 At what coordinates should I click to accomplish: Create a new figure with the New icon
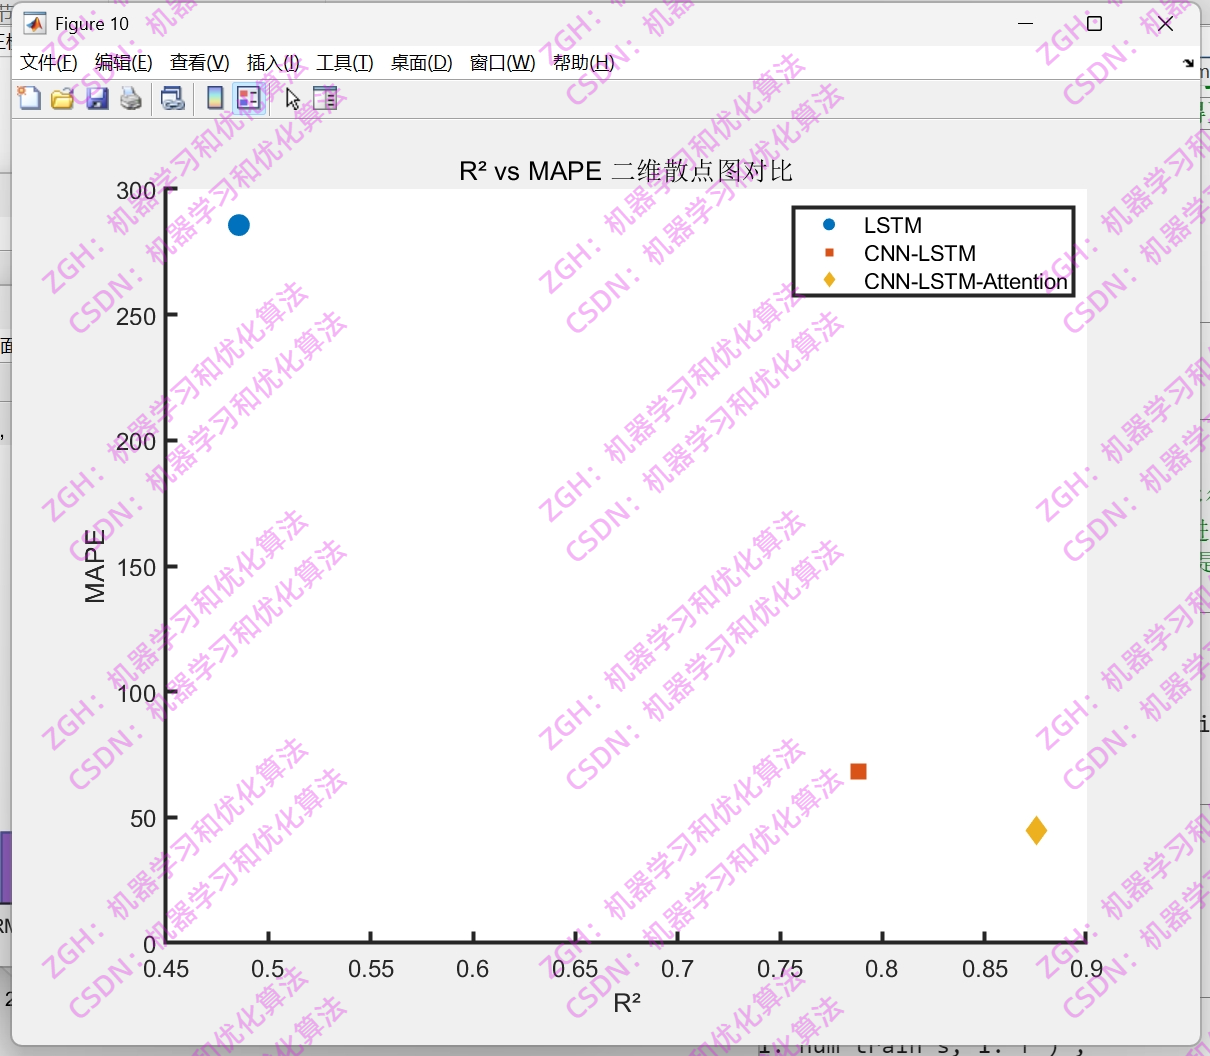point(29,97)
